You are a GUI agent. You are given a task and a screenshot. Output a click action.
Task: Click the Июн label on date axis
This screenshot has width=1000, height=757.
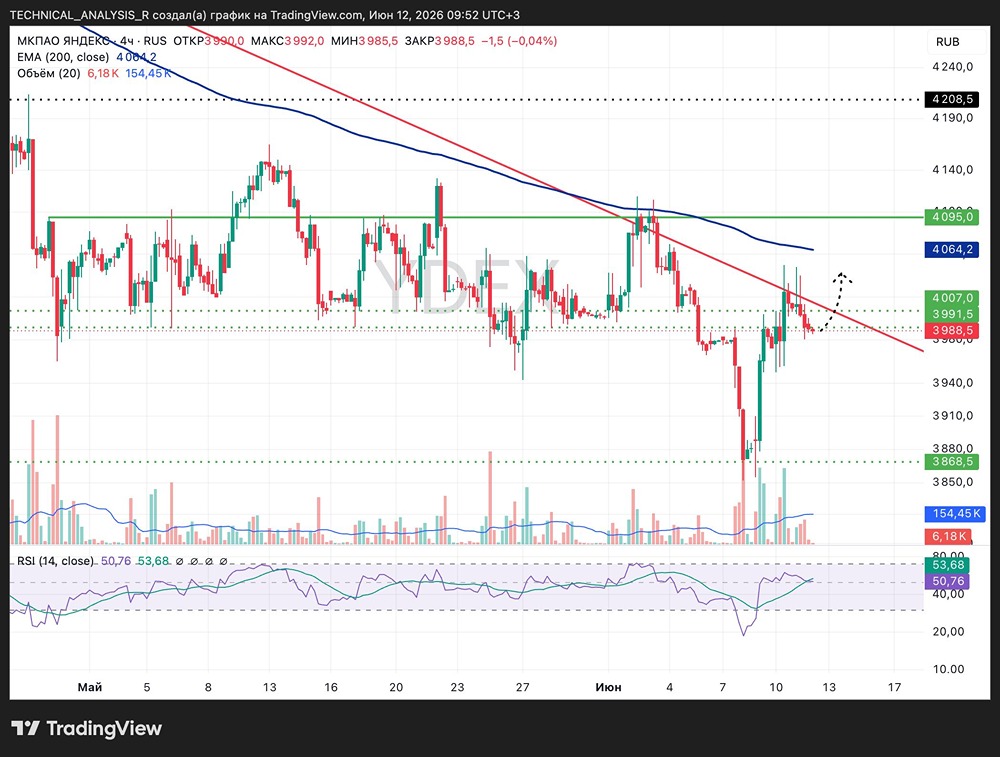(x=608, y=687)
